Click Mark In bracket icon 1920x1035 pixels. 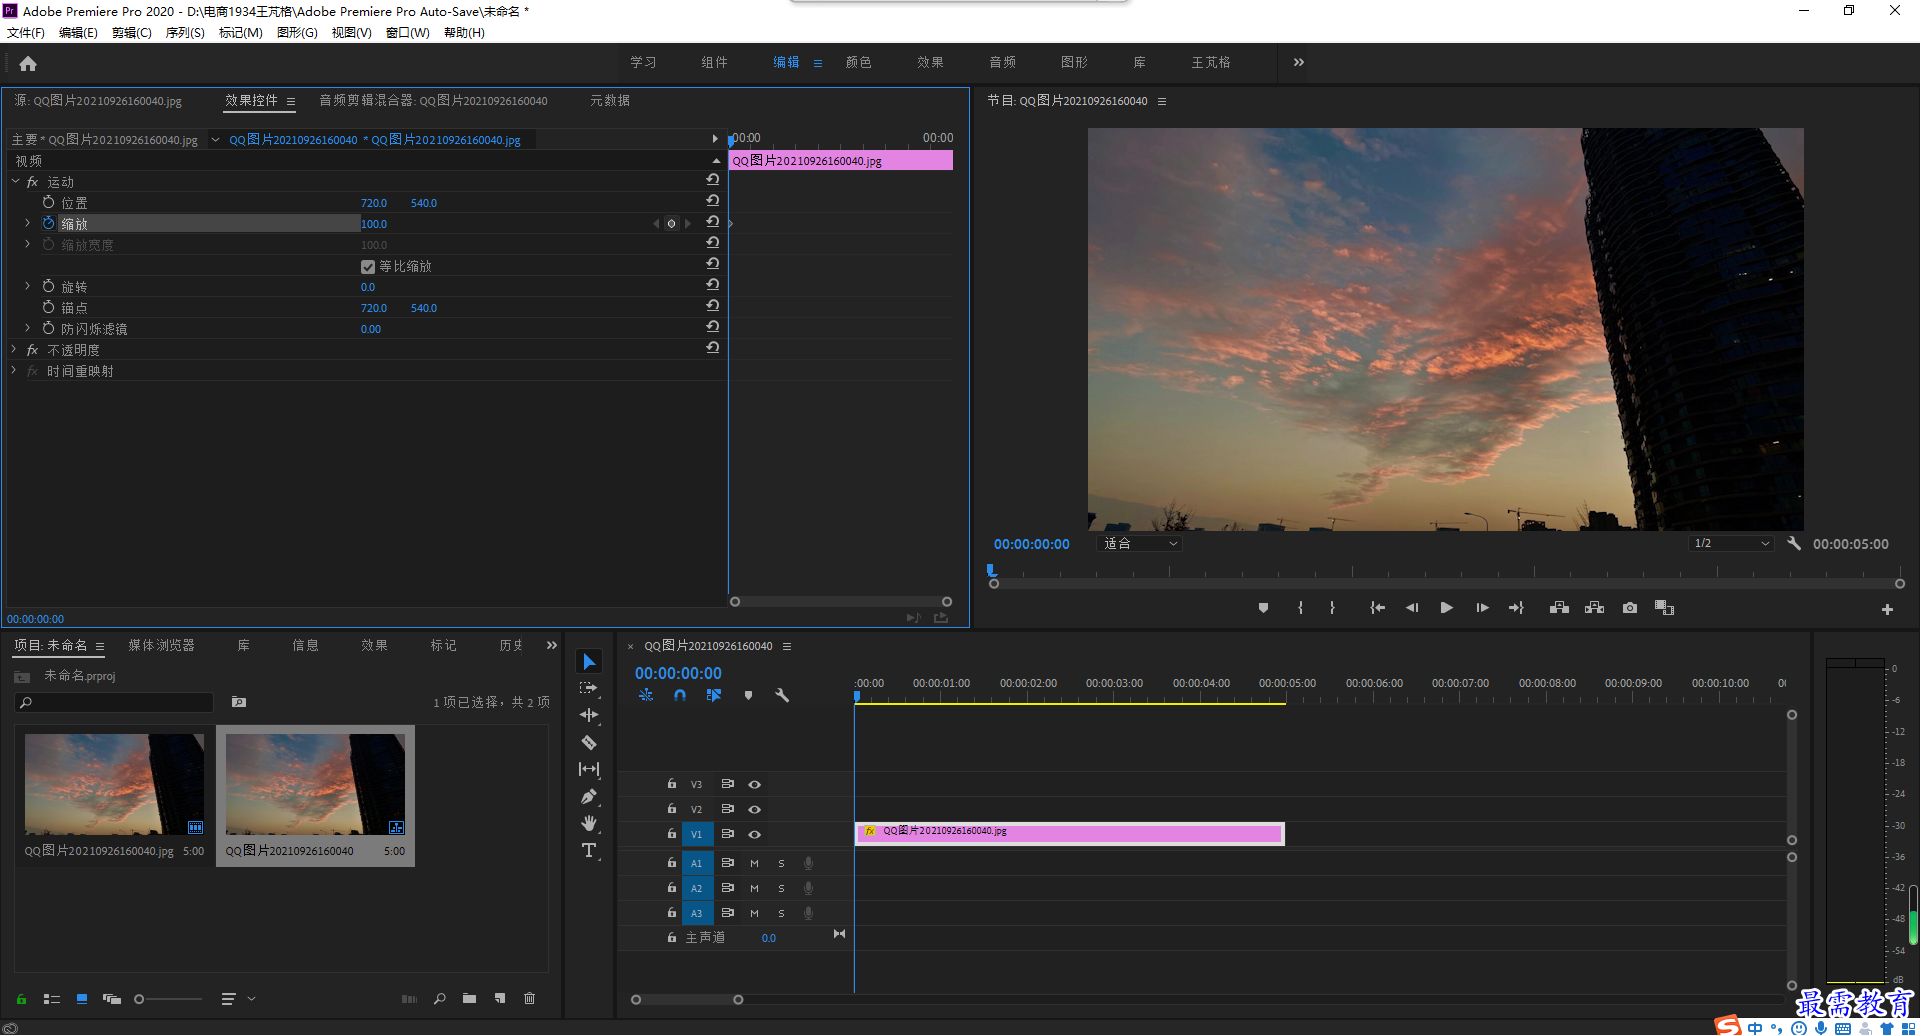tap(1300, 608)
